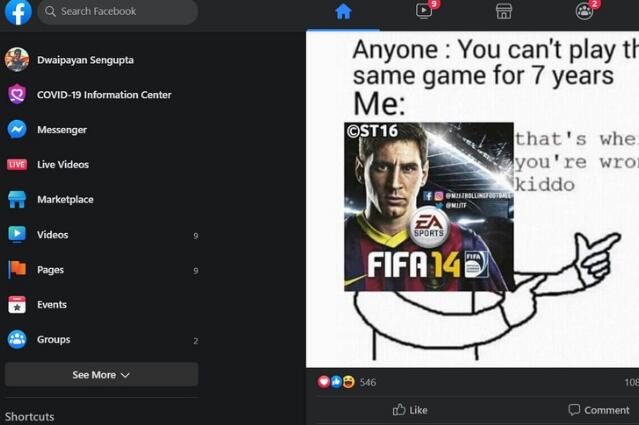
Task: Open the Groups sidebar icon
Action: tap(17, 339)
